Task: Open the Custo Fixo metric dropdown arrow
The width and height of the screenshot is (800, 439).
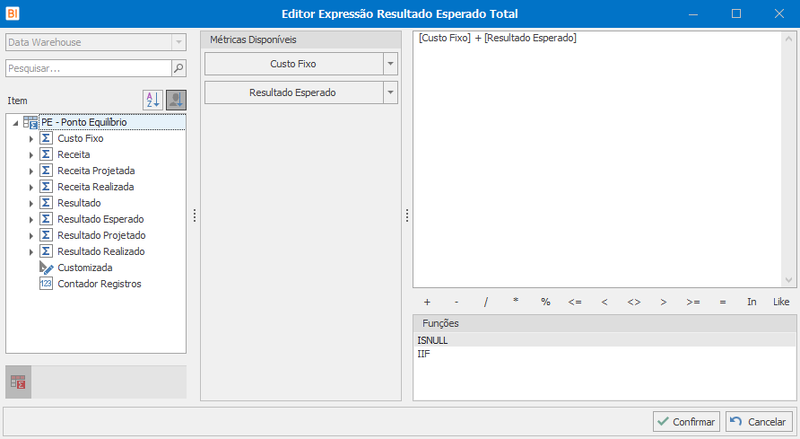Action: click(390, 64)
